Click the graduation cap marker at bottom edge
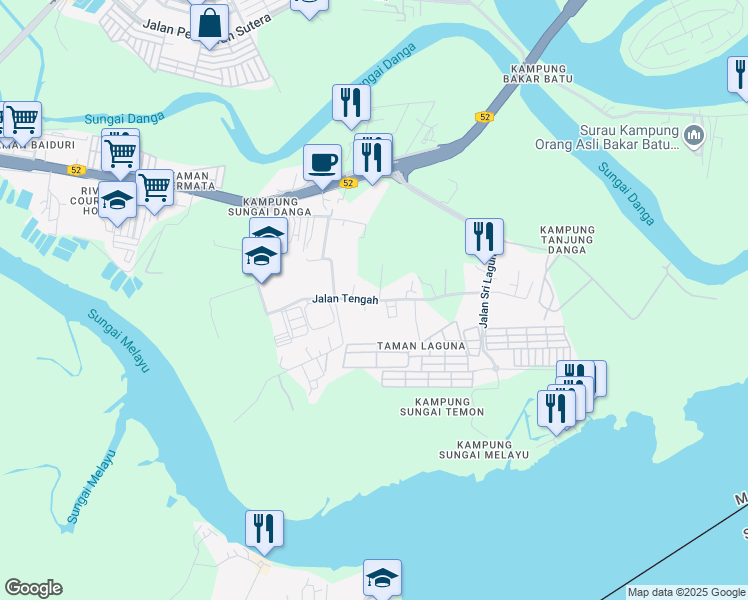The height and width of the screenshot is (600, 748). [382, 579]
